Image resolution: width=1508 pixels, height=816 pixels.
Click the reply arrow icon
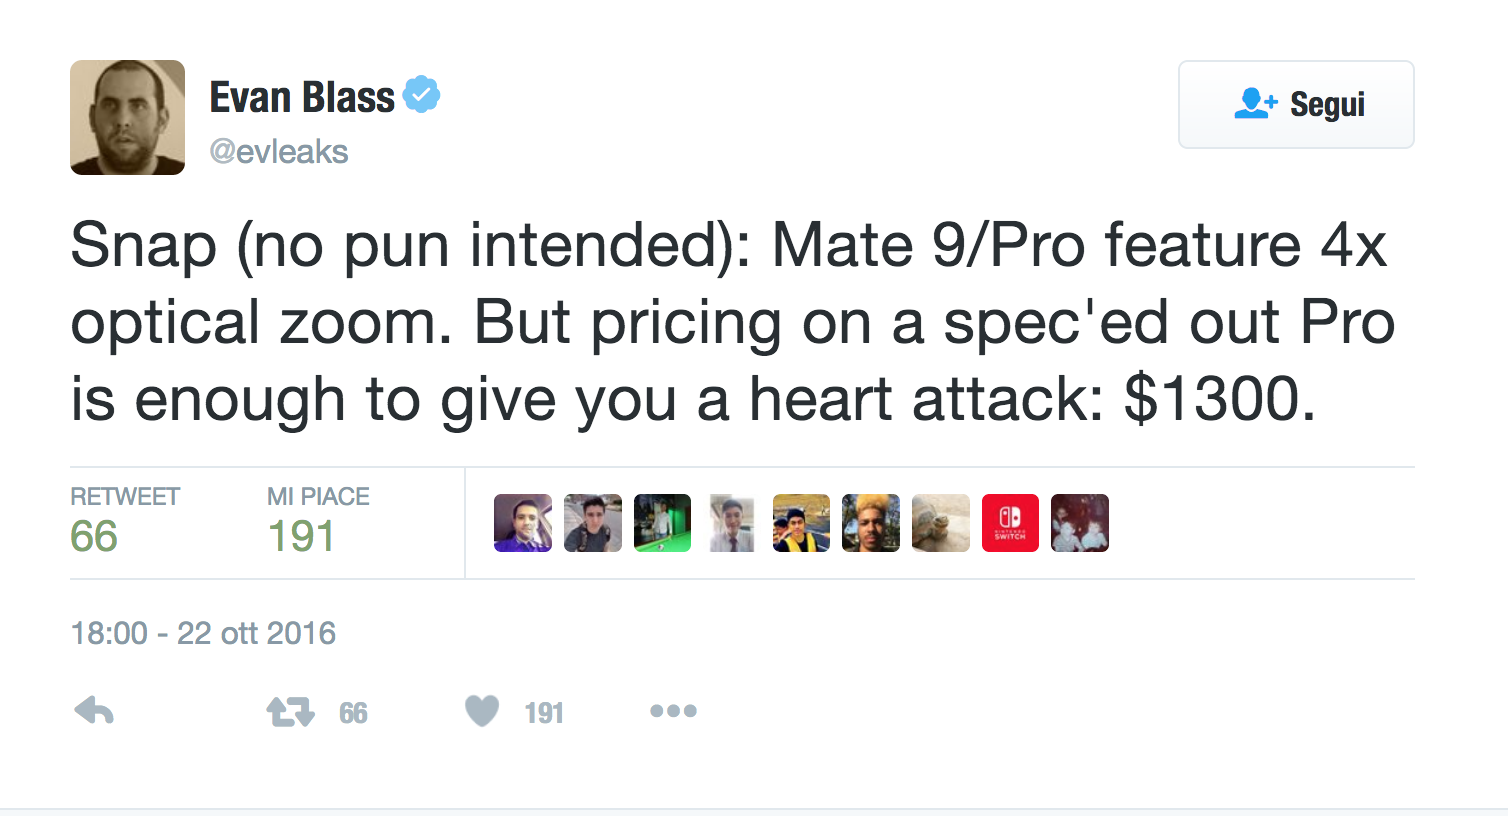coord(94,712)
